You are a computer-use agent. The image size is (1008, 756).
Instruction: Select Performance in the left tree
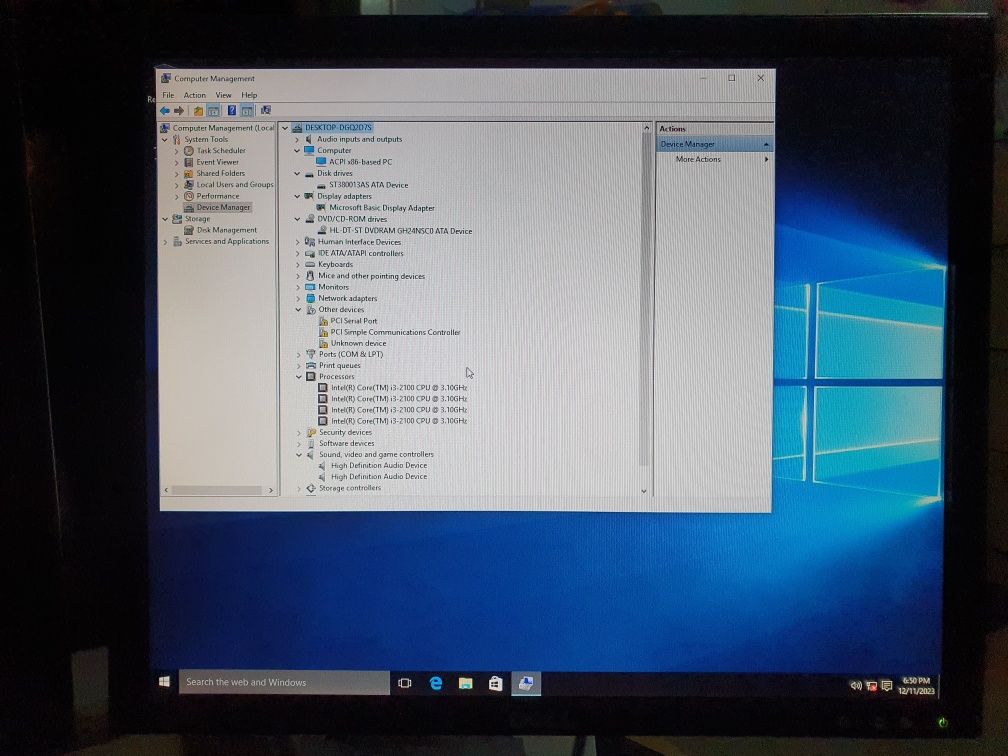pyautogui.click(x=218, y=196)
